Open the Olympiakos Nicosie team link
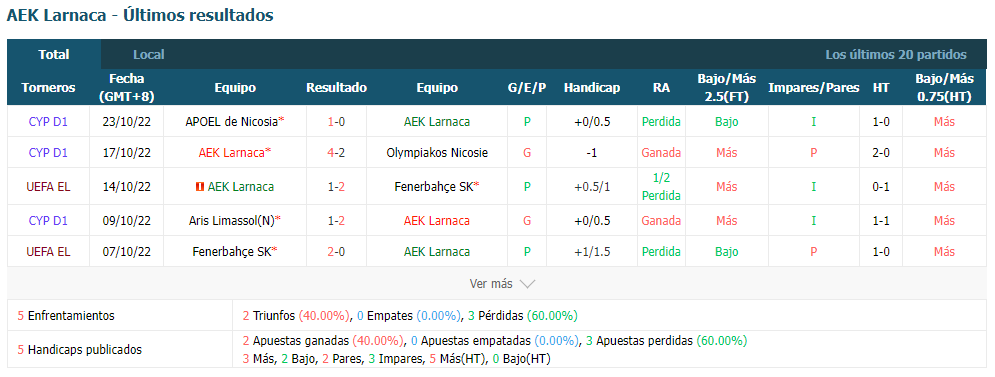This screenshot has height=377, width=995. (x=437, y=152)
